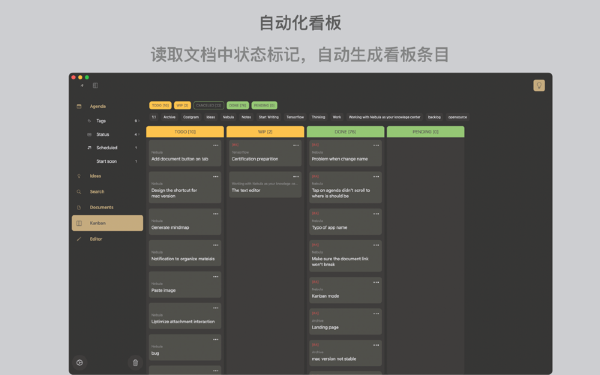
Task: Open the bug card in TODO
Action: point(185,347)
